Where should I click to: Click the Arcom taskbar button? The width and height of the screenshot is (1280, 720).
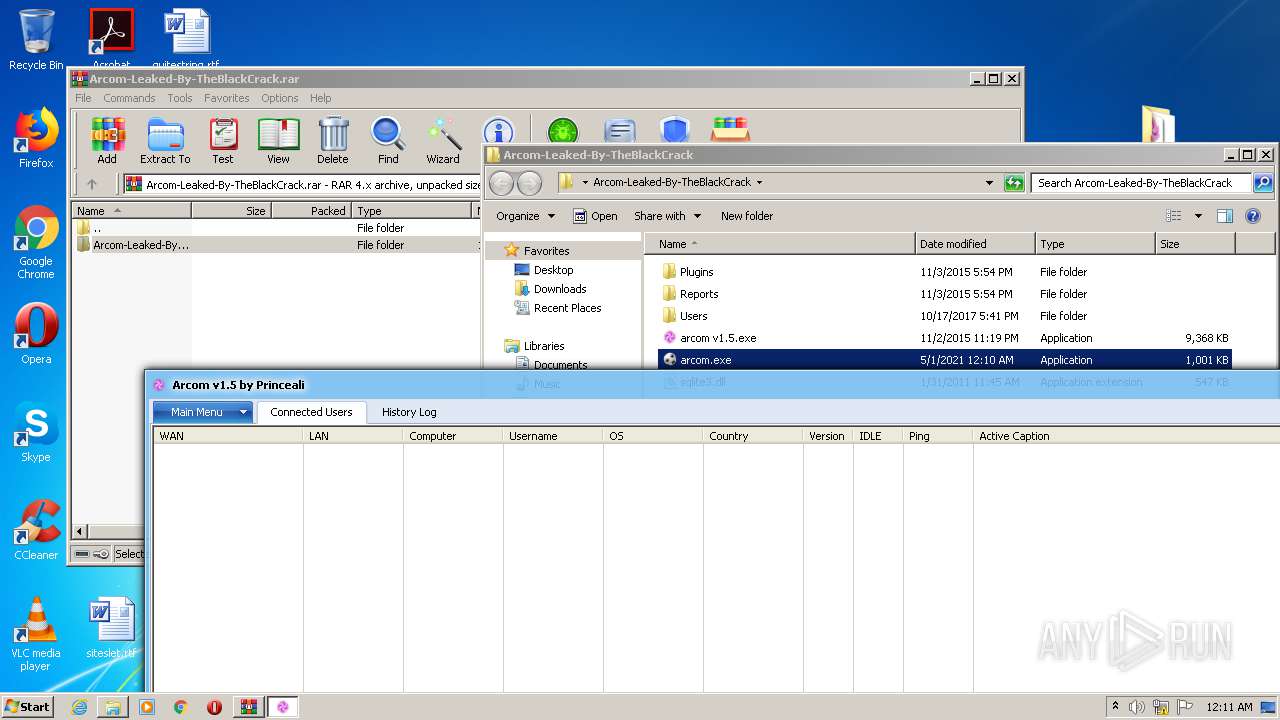tap(283, 707)
